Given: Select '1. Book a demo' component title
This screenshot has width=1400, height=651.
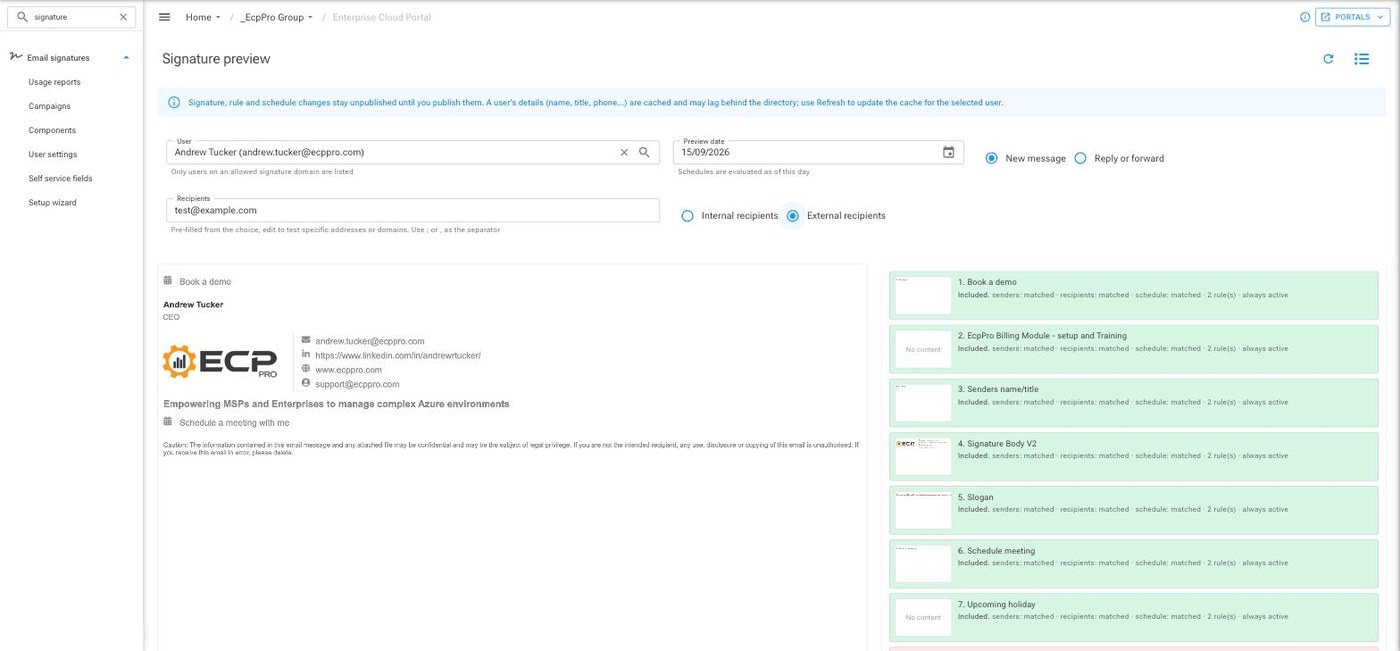Looking at the screenshot, I should (x=987, y=282).
